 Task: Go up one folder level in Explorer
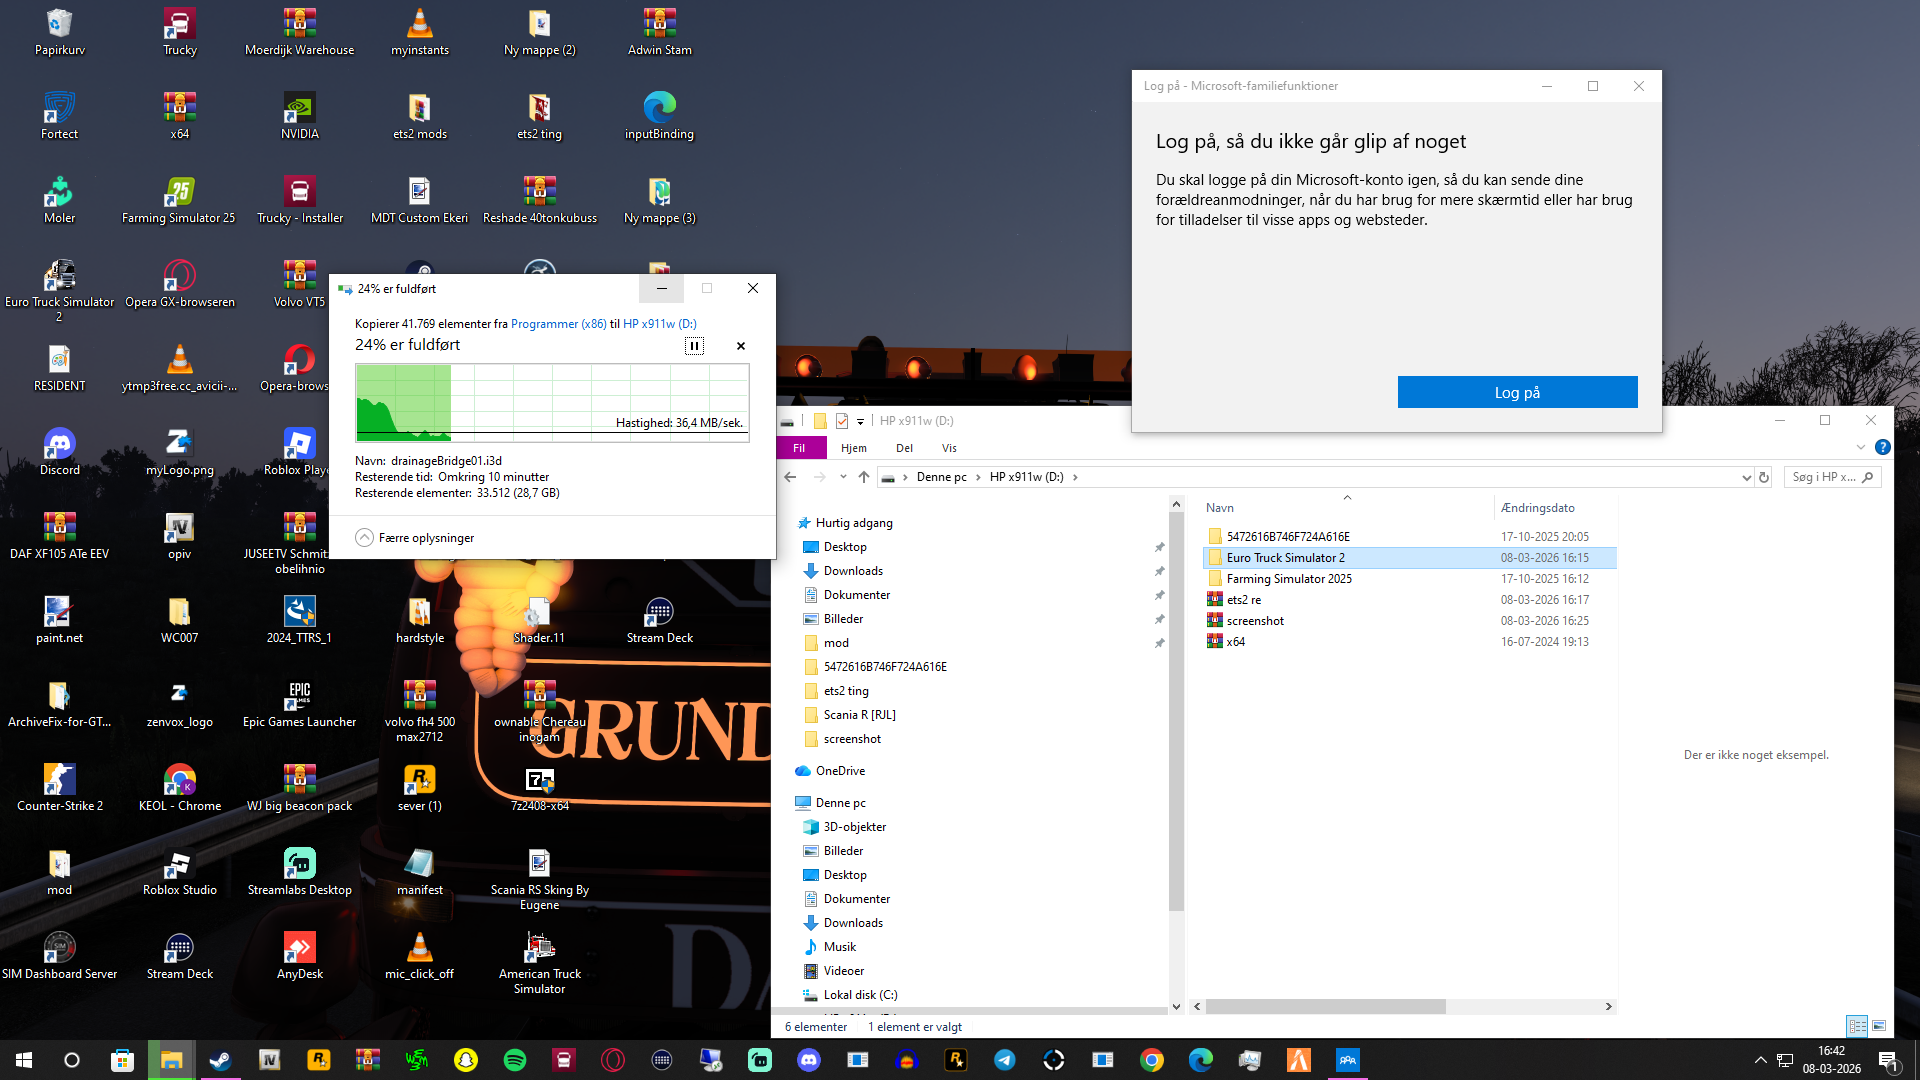(x=864, y=477)
